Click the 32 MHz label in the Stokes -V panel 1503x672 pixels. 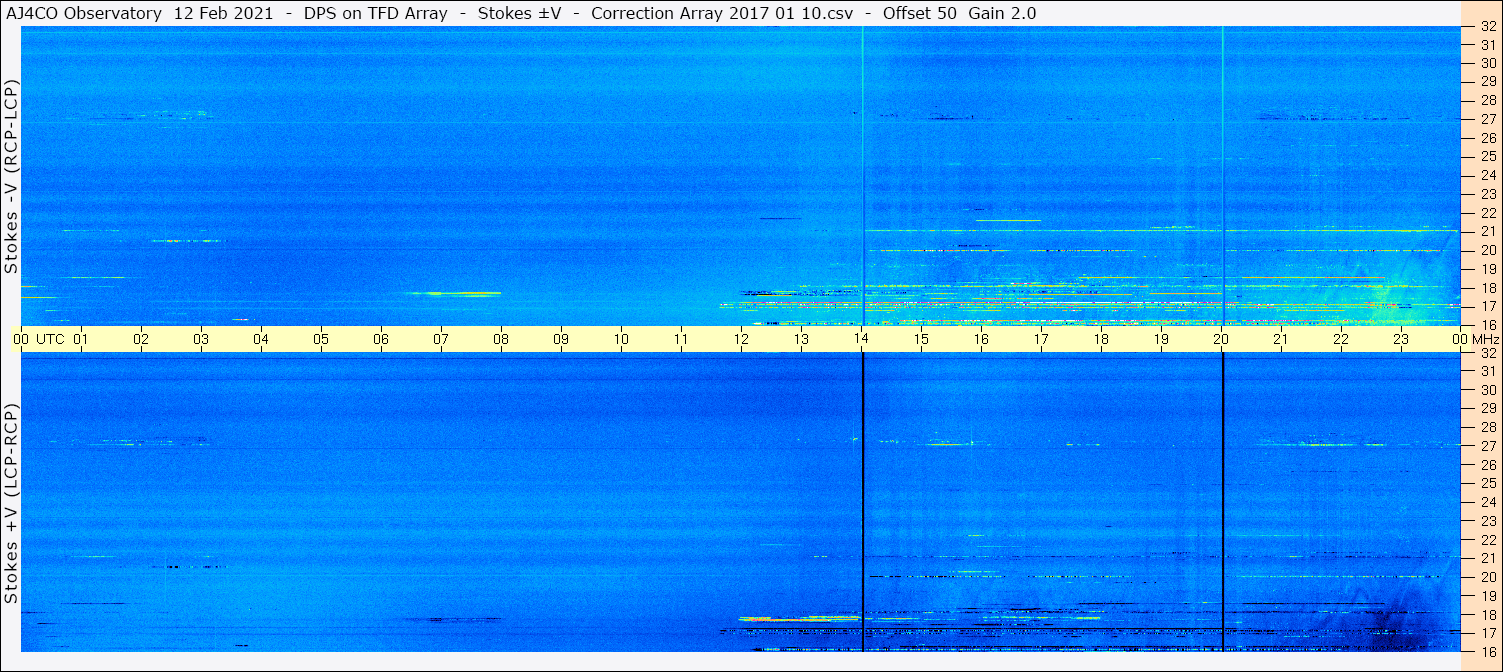pos(1487,27)
